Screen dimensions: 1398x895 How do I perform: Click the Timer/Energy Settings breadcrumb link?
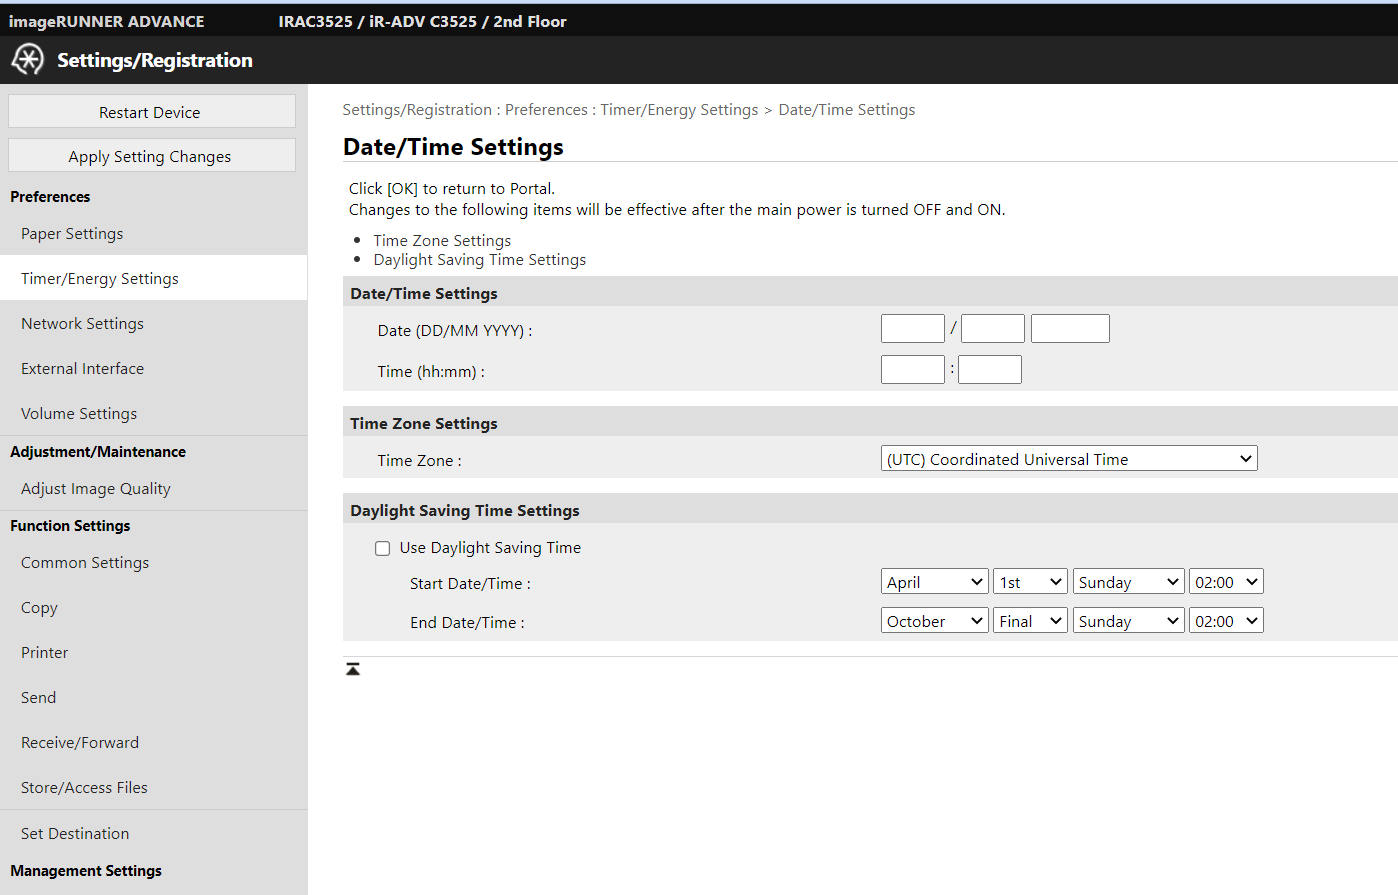pyautogui.click(x=679, y=110)
